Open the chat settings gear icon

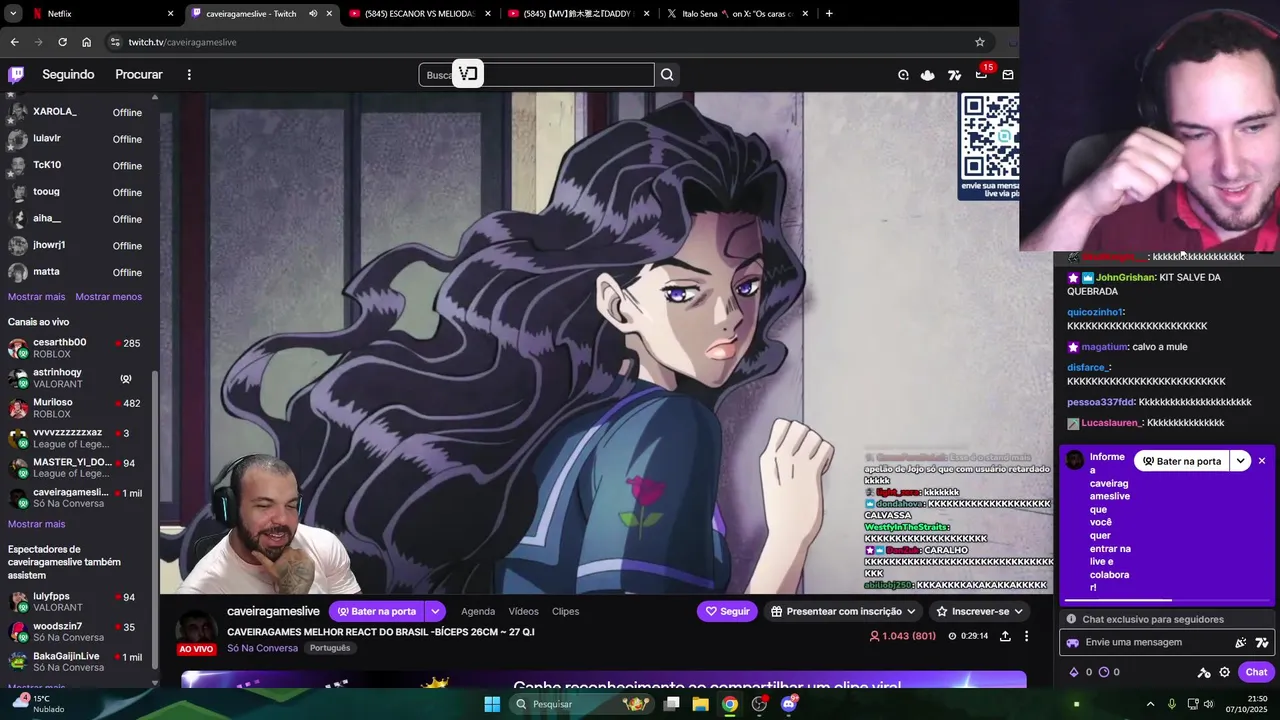pyautogui.click(x=1224, y=672)
